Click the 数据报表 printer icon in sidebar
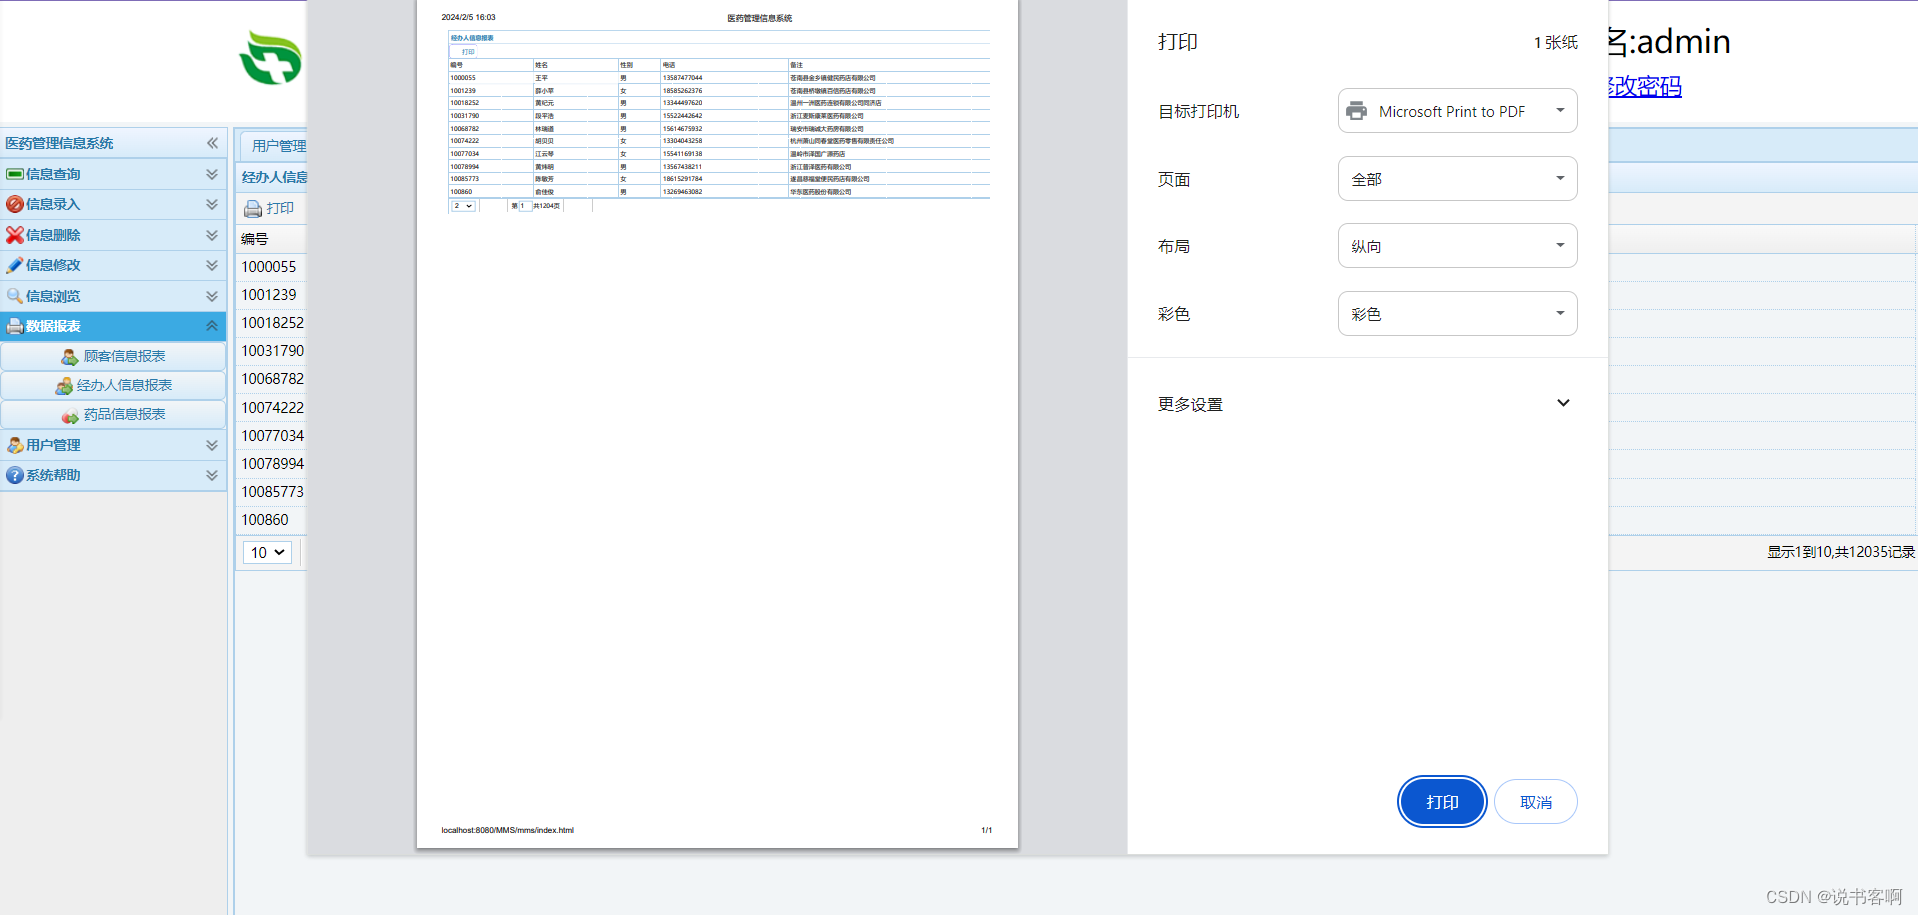 coord(15,326)
